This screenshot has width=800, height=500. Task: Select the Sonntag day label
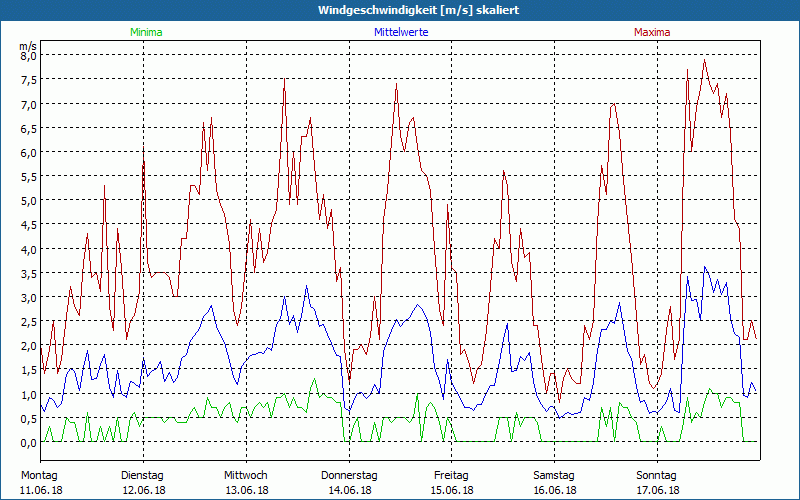(x=657, y=475)
